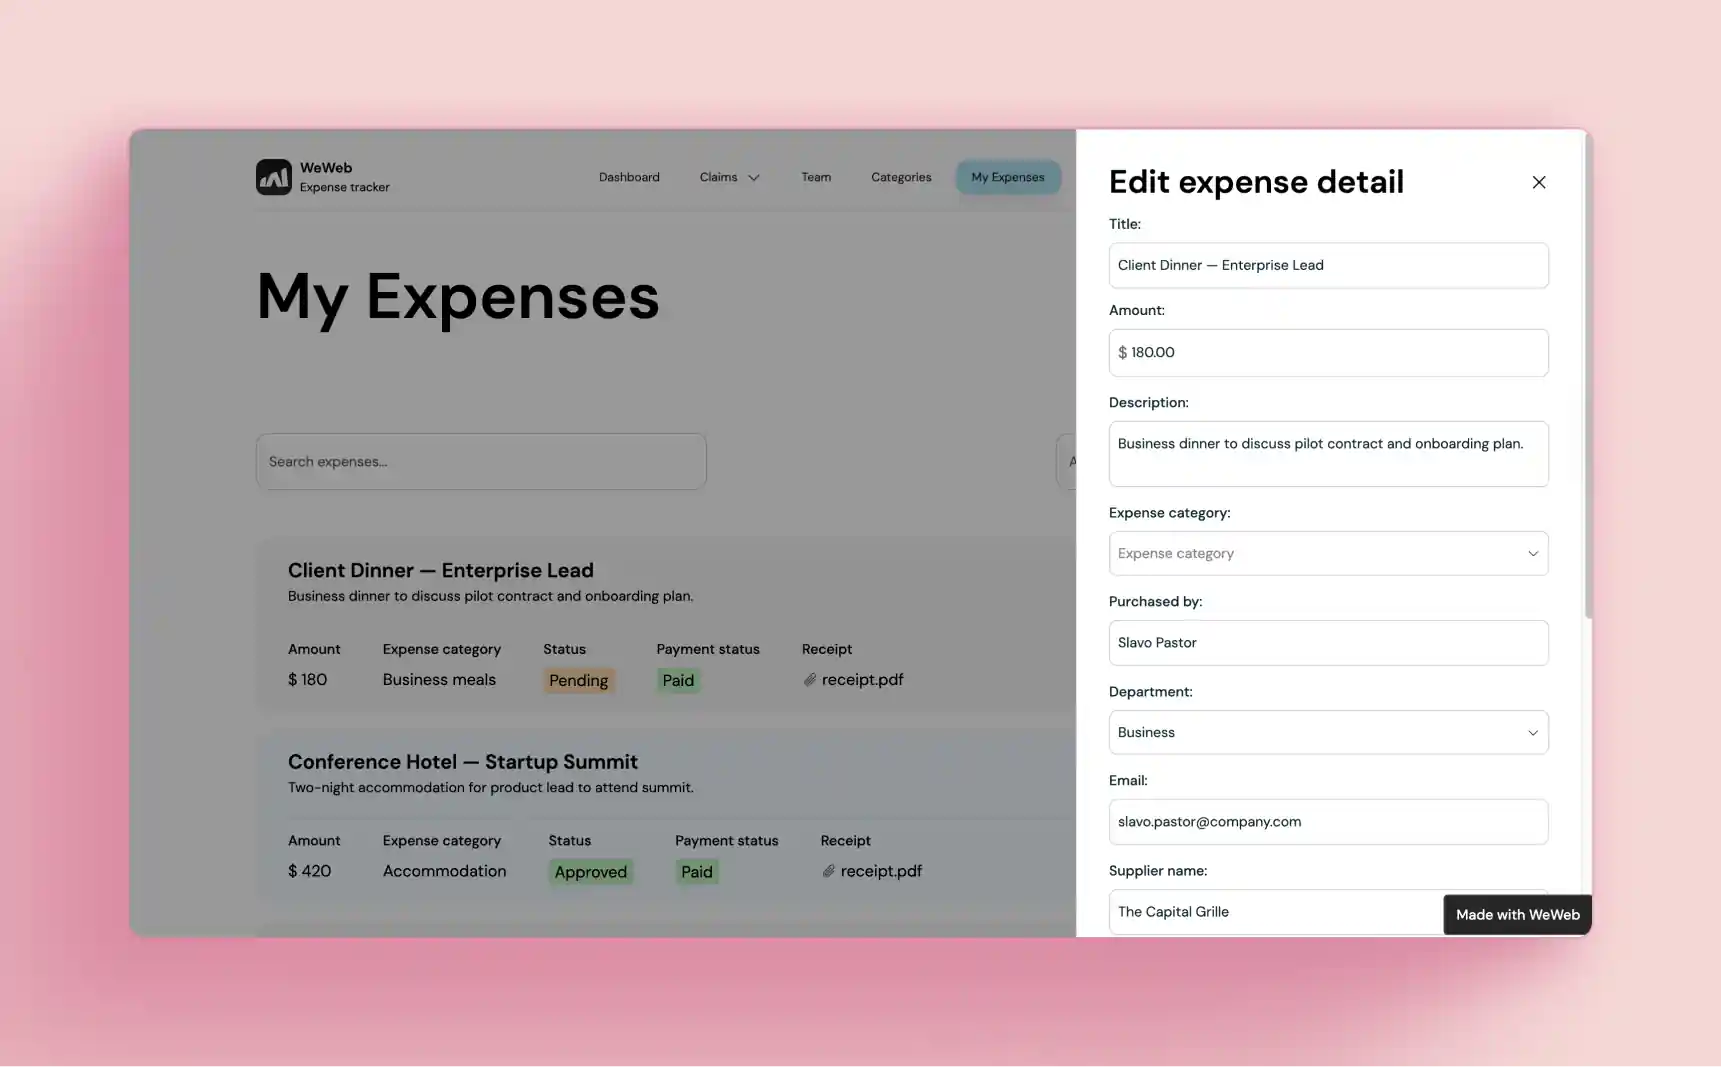This screenshot has height=1067, width=1722.
Task: Click the WeWeb logo icon
Action: 273,176
